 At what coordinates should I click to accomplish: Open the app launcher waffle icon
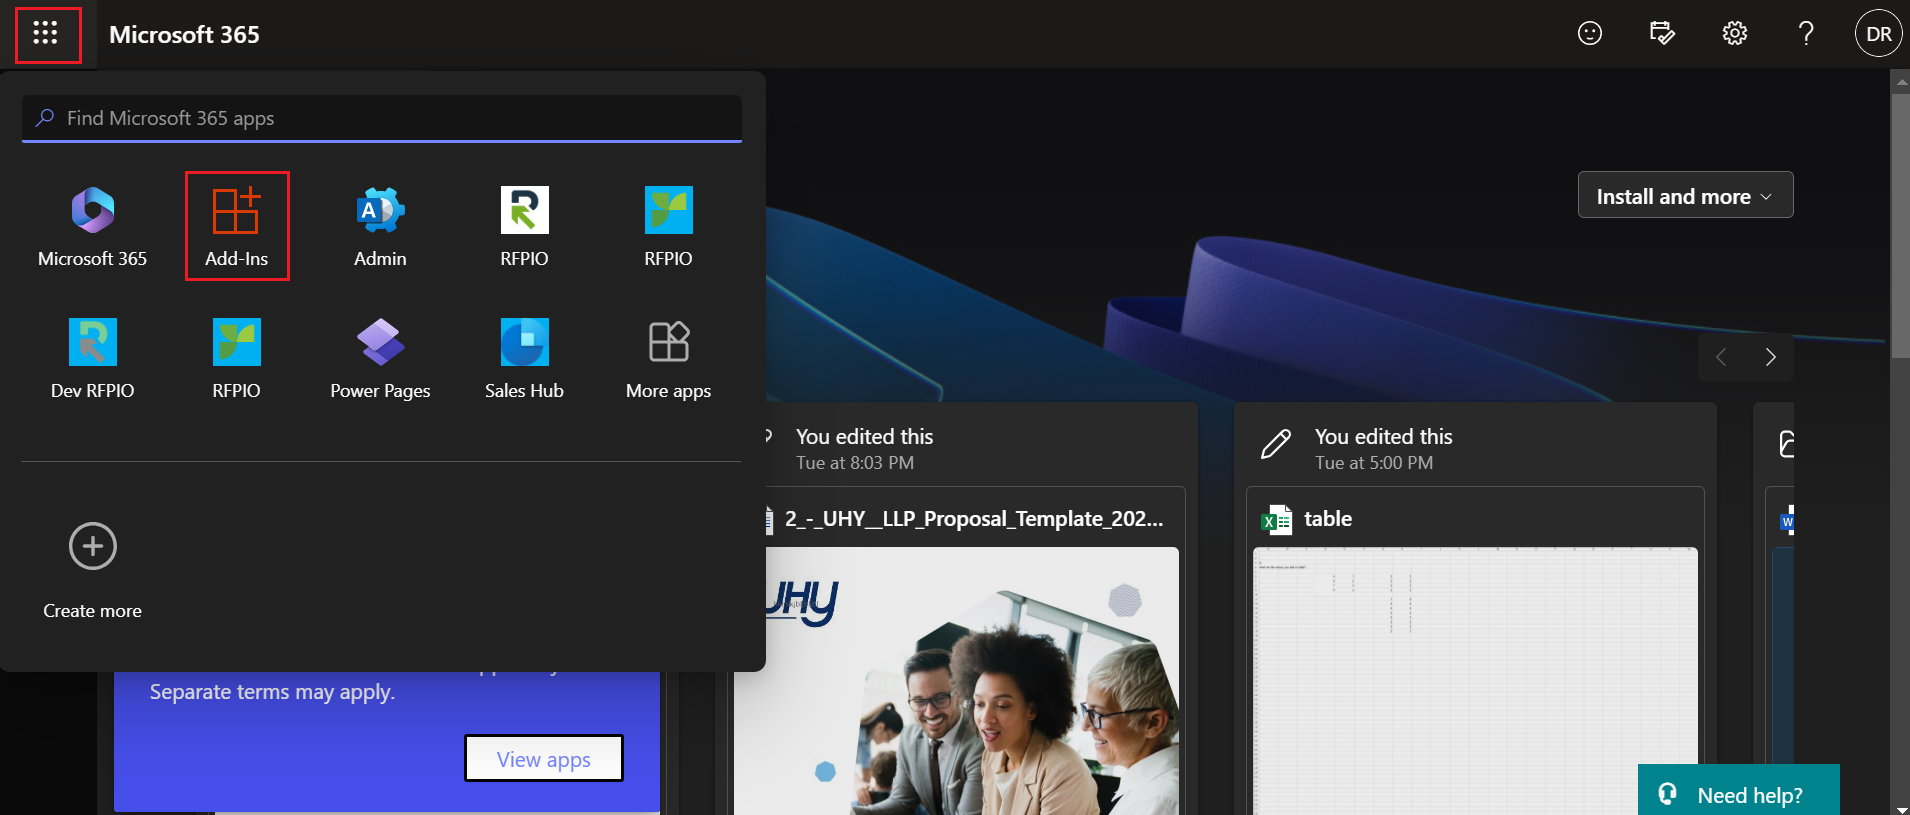(x=46, y=33)
